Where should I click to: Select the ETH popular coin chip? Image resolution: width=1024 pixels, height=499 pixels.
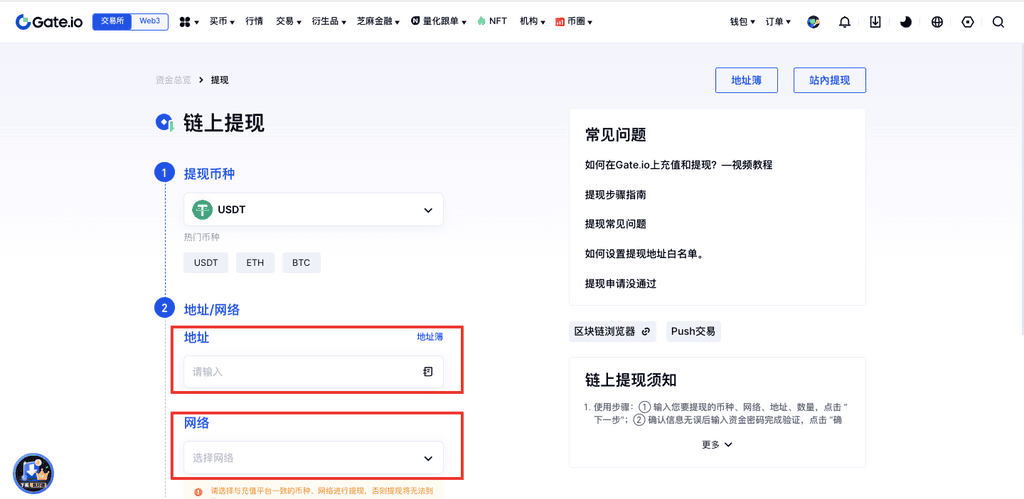click(x=255, y=263)
